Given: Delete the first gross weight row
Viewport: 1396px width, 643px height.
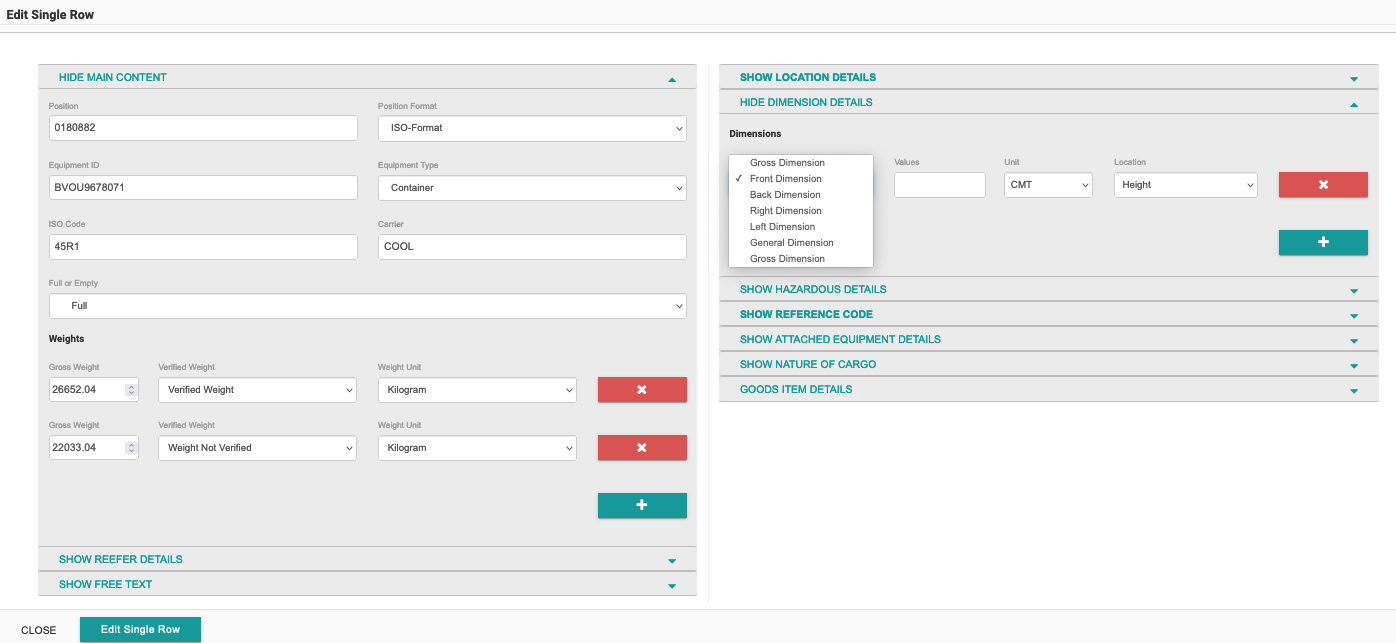Looking at the screenshot, I should (x=642, y=390).
